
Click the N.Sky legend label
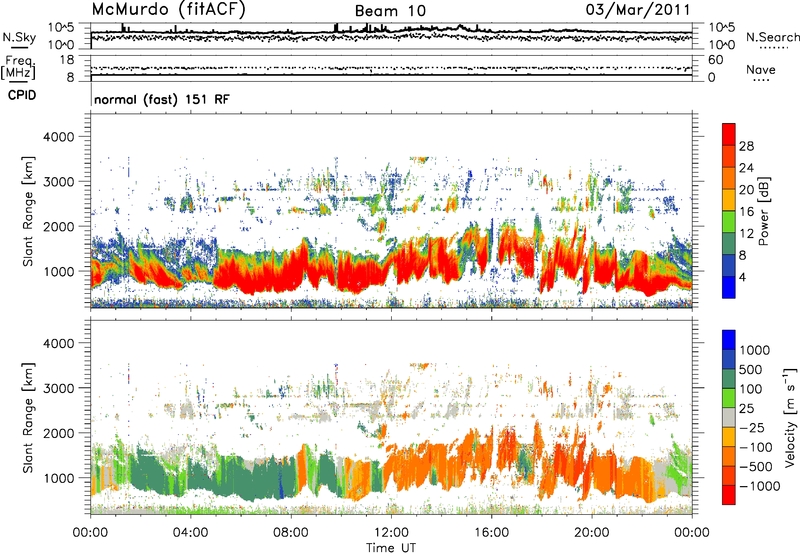[x=19, y=37]
